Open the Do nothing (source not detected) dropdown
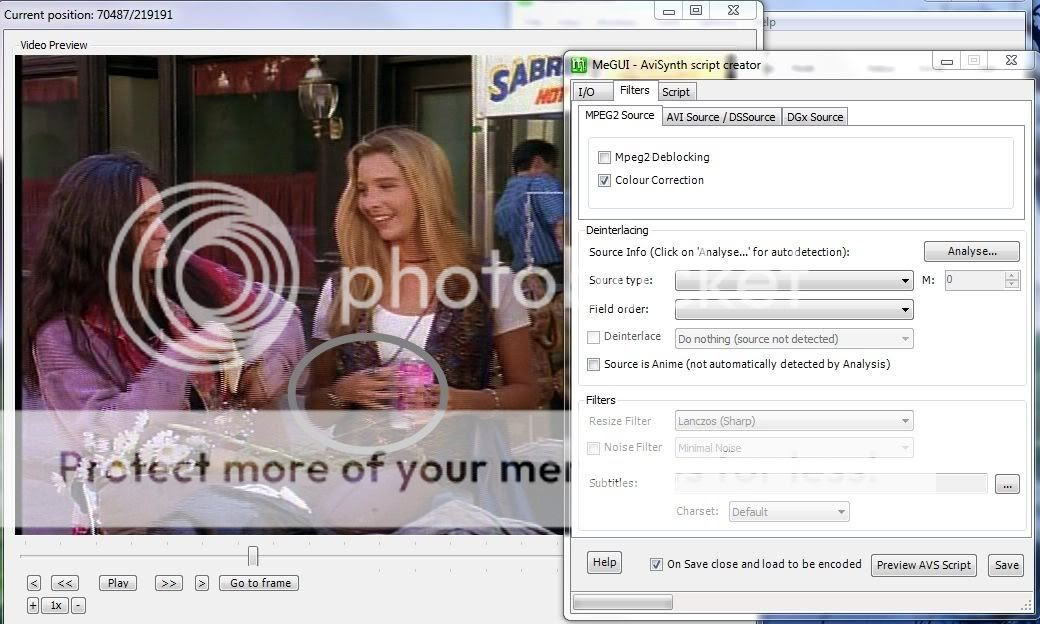The image size is (1040, 624). (x=794, y=339)
